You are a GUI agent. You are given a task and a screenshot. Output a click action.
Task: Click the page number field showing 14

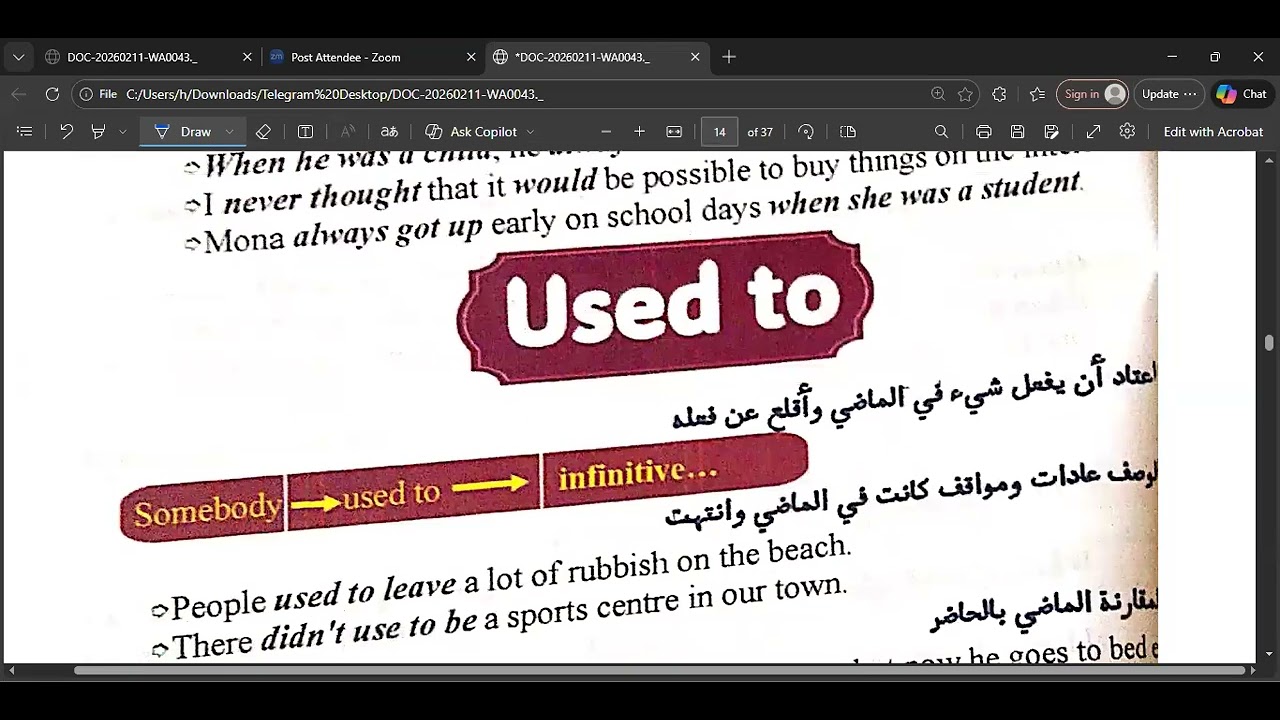click(720, 131)
